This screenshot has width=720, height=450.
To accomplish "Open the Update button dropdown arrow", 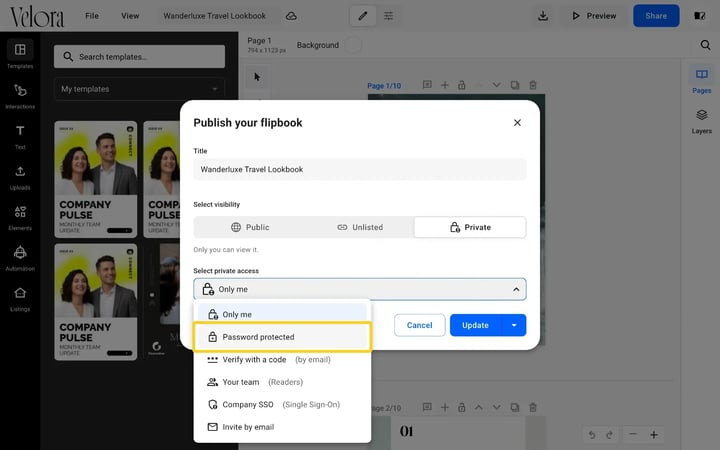I will 514,325.
